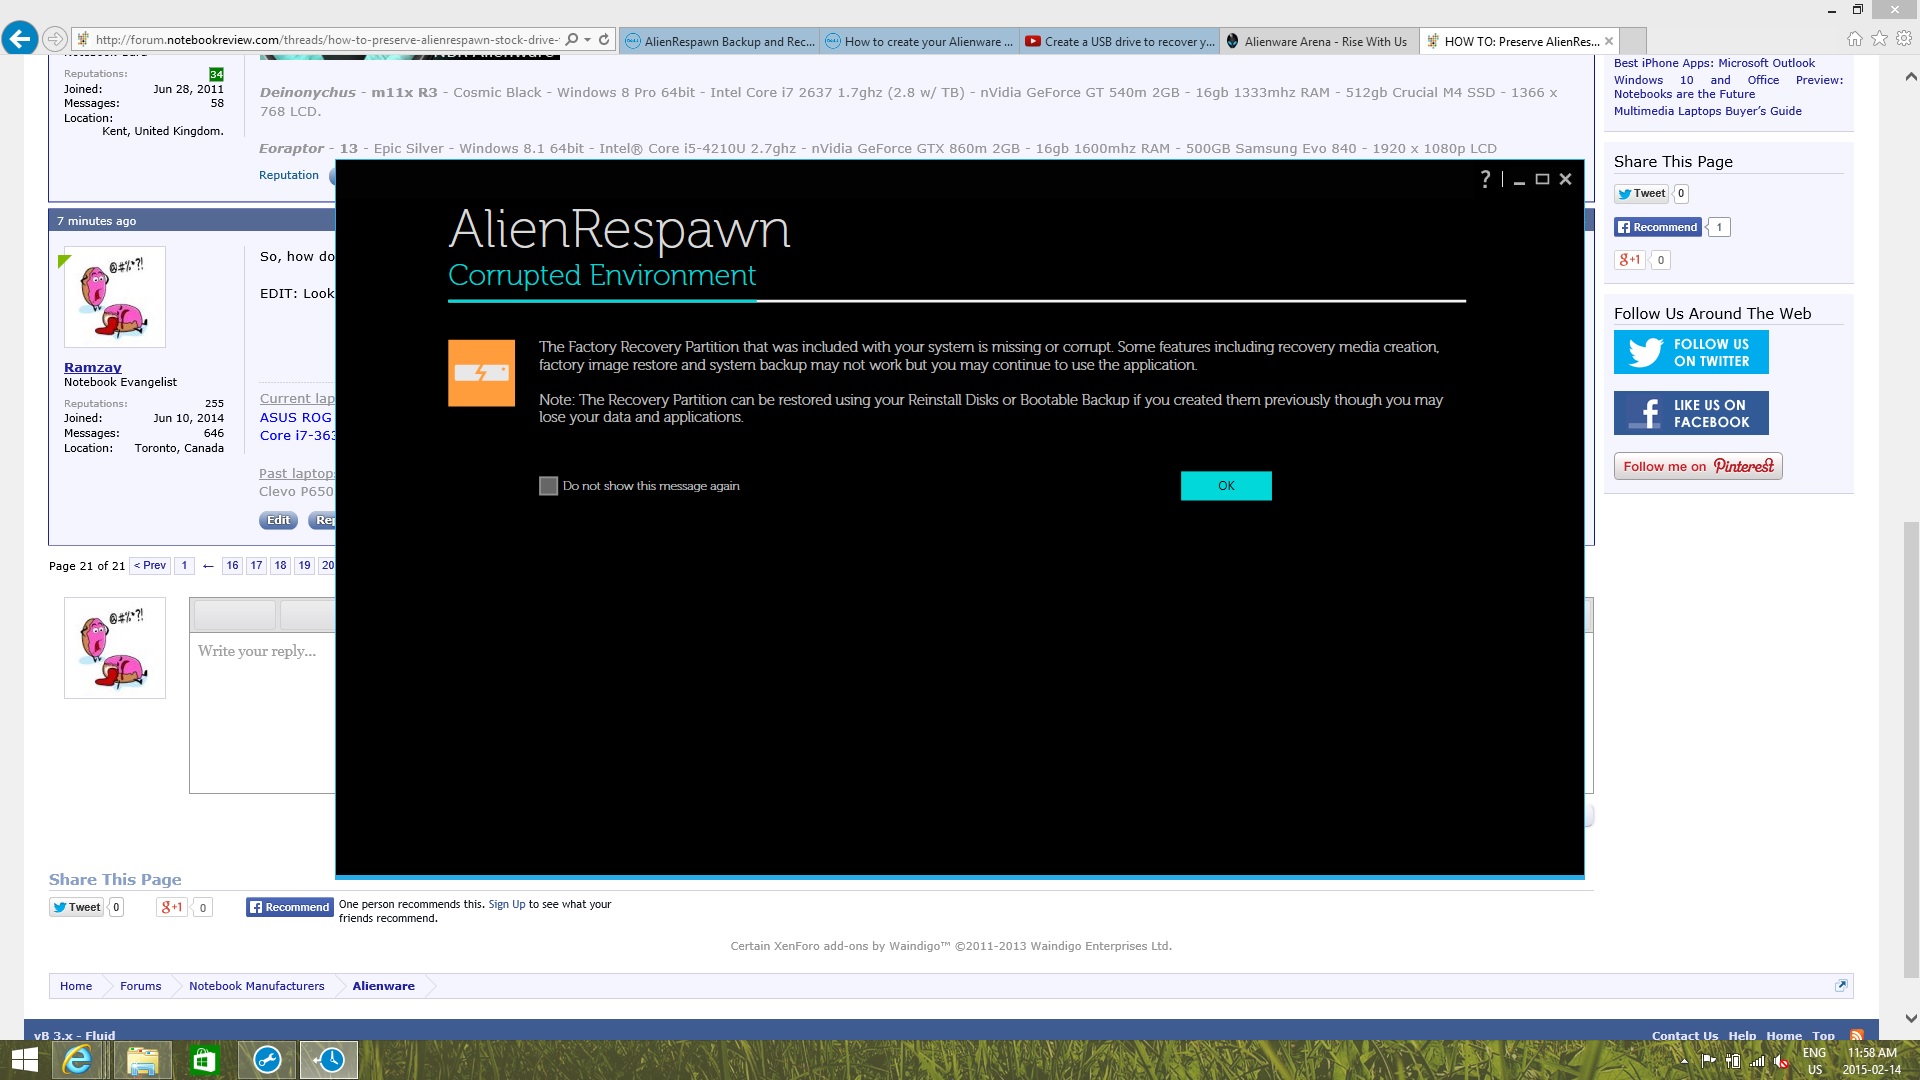Image resolution: width=1920 pixels, height=1080 pixels.
Task: Show hidden system tray icons arrow
Action: 1684,1062
